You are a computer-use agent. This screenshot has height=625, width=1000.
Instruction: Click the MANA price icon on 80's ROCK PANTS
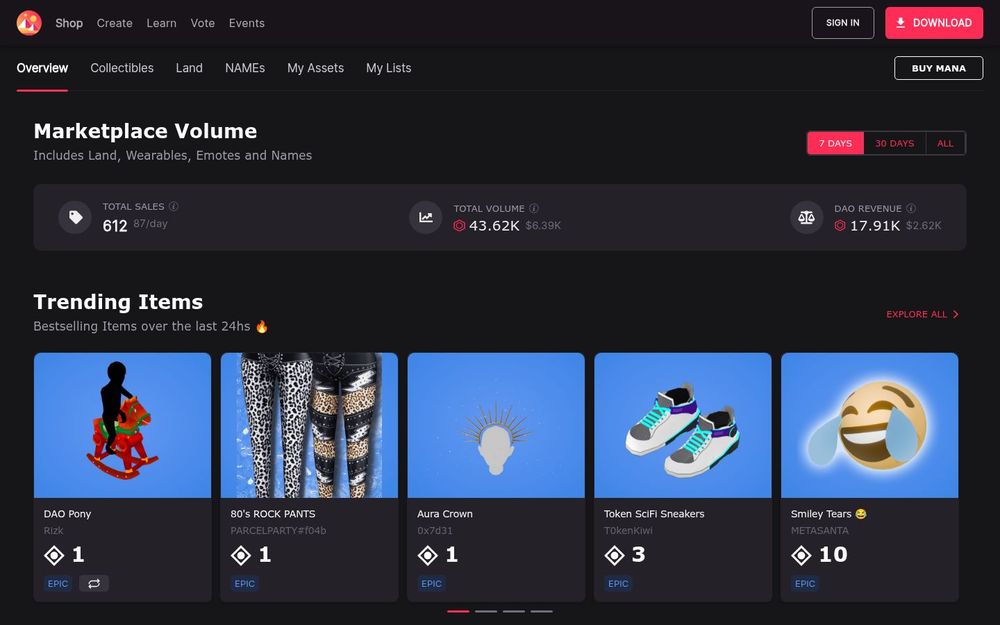tap(241, 555)
